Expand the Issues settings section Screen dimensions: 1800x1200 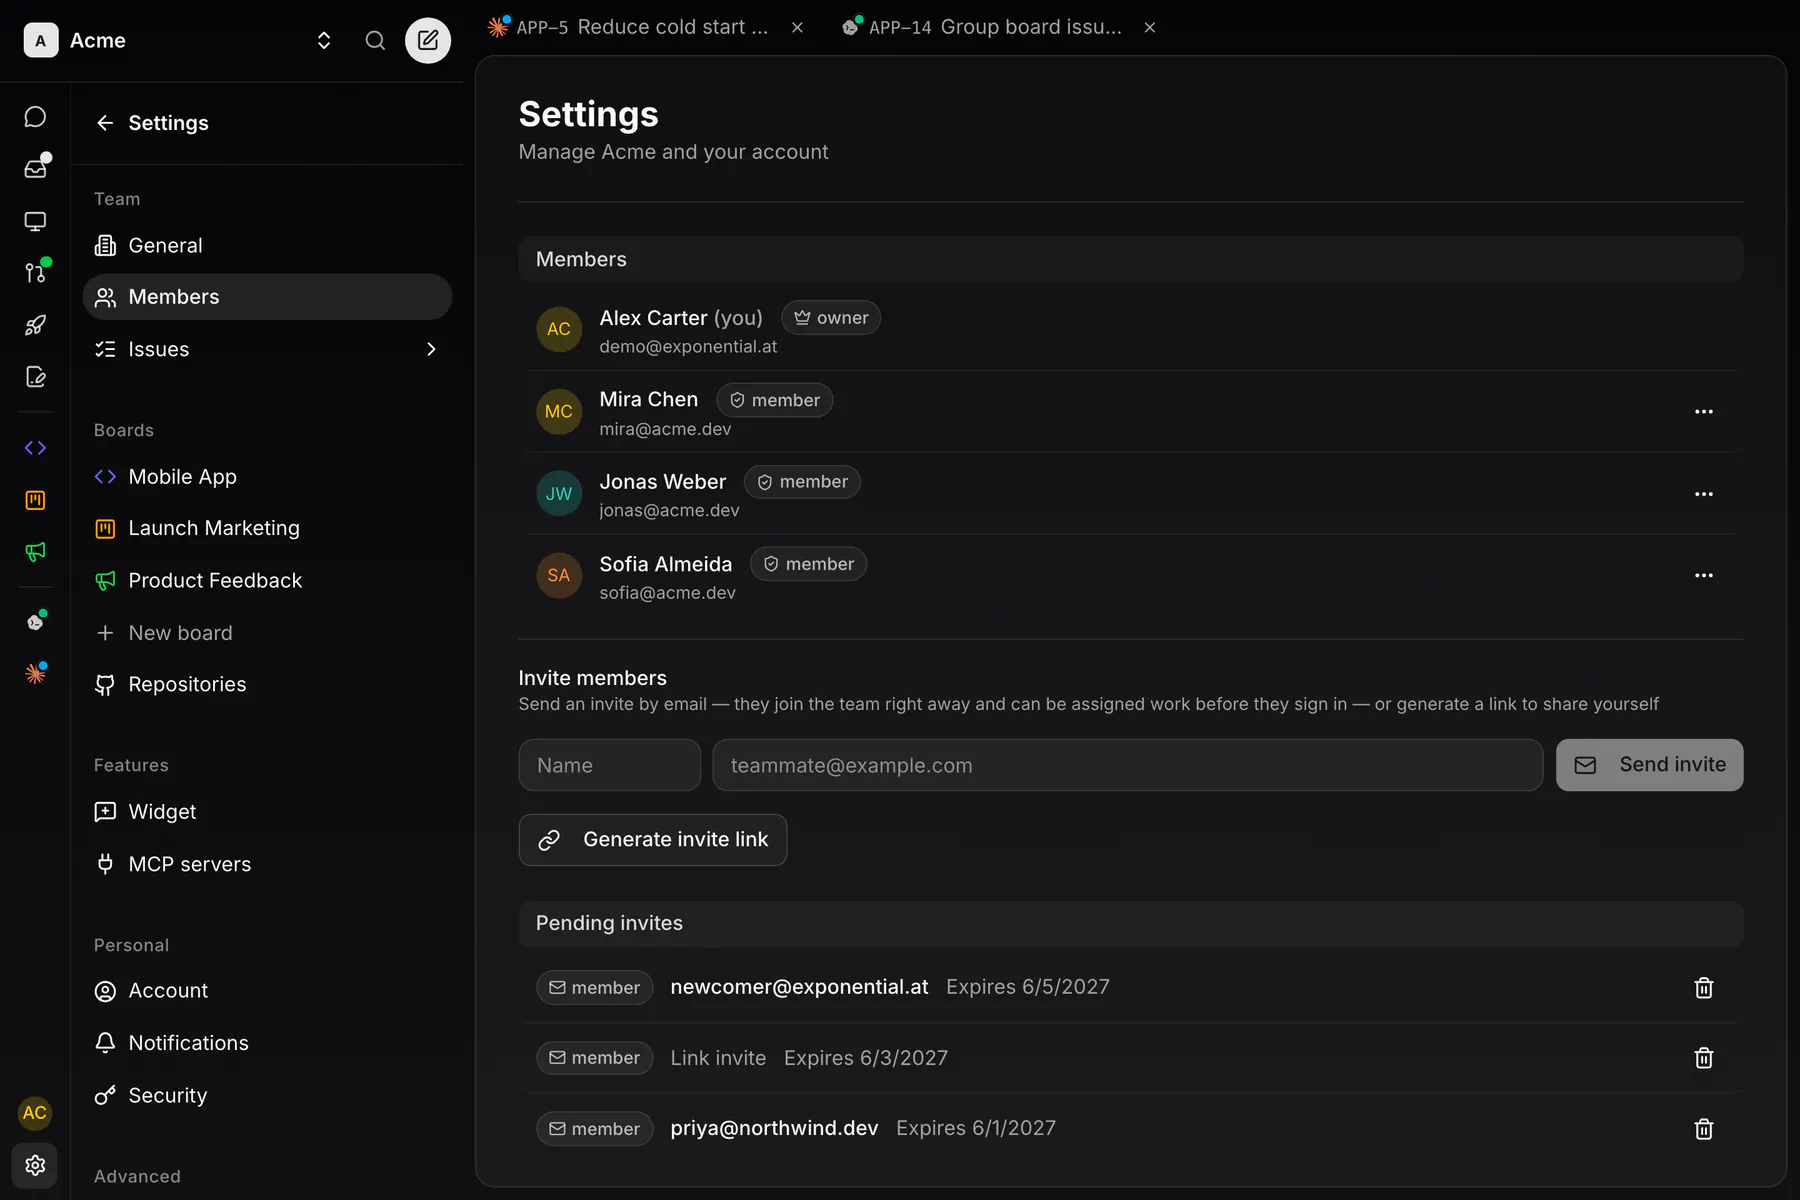tap(267, 349)
